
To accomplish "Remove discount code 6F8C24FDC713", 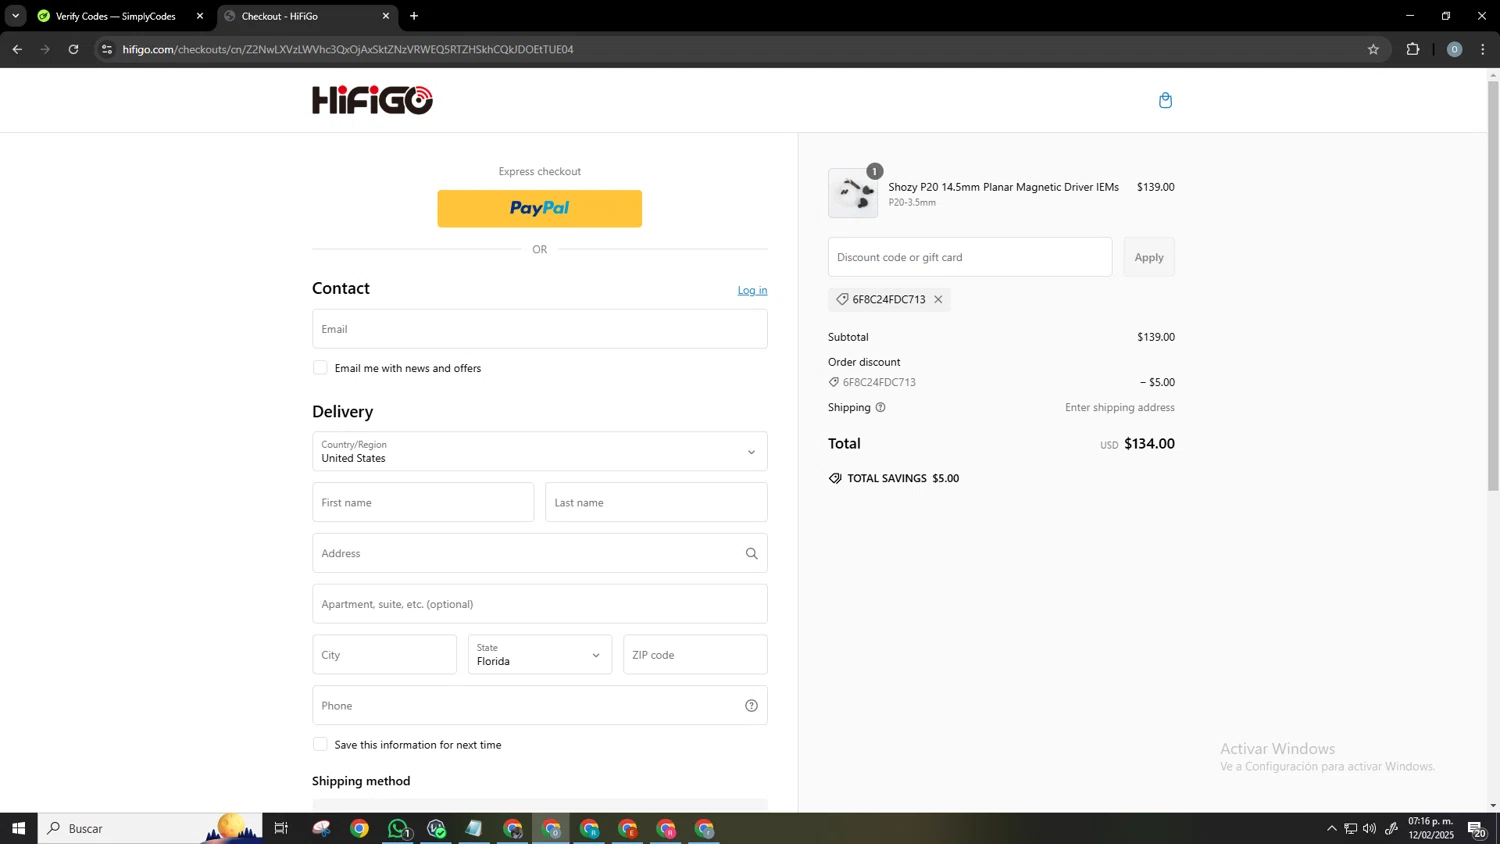I will point(938,299).
